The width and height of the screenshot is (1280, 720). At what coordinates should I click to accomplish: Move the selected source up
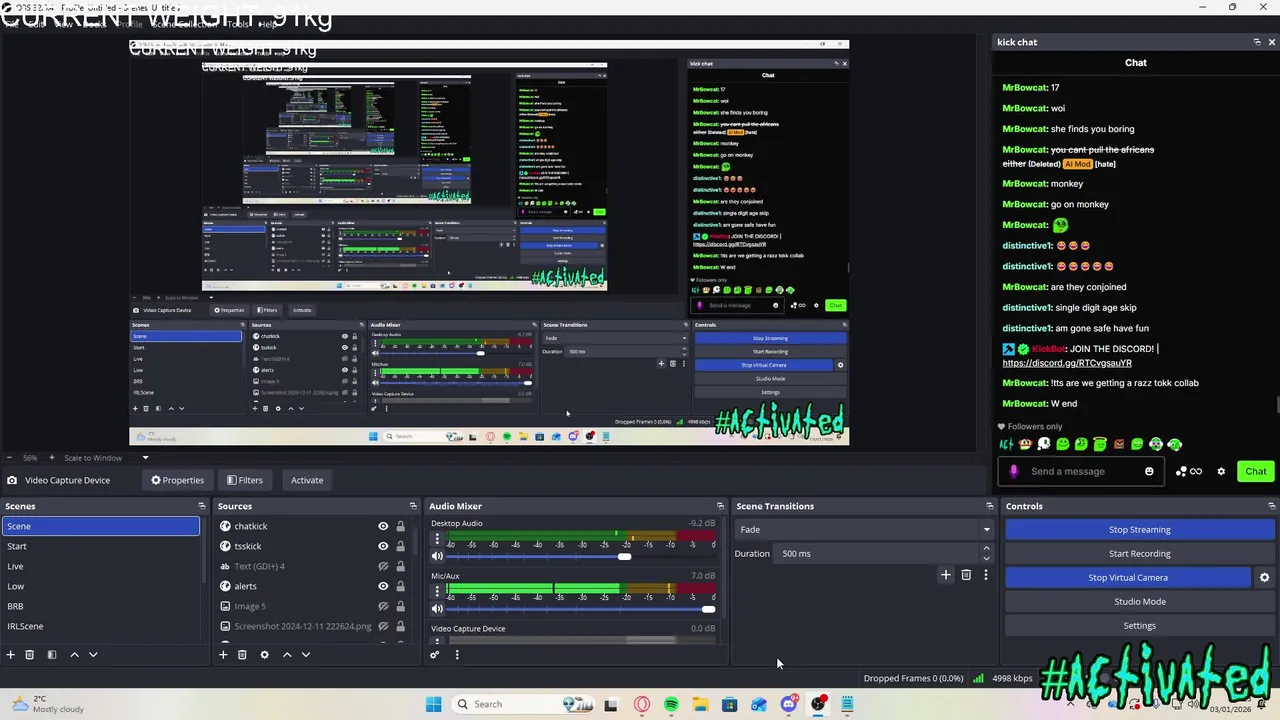coord(287,655)
